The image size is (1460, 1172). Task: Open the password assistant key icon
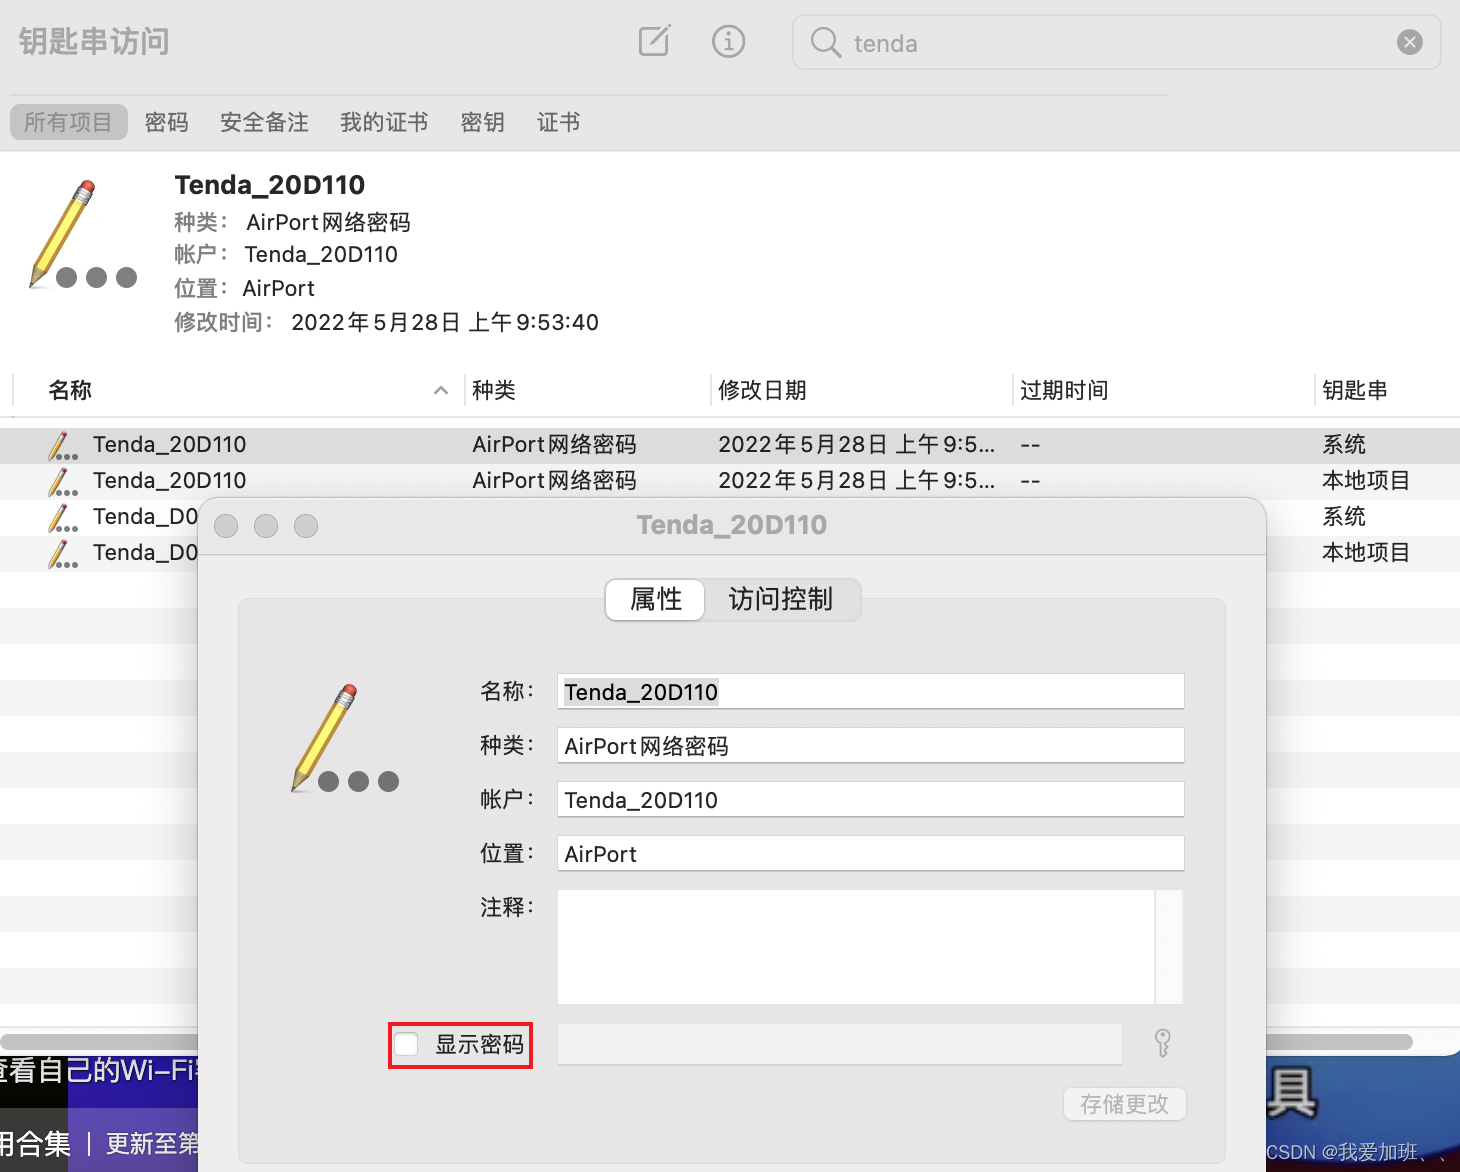pos(1163,1044)
